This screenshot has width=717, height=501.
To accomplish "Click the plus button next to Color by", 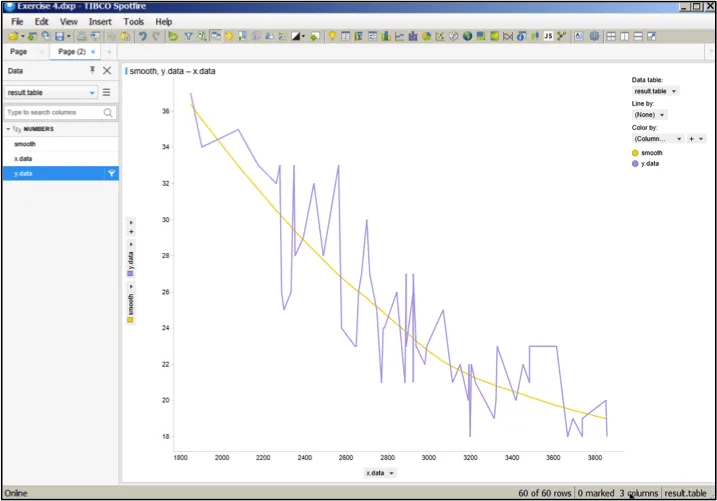I will point(691,139).
